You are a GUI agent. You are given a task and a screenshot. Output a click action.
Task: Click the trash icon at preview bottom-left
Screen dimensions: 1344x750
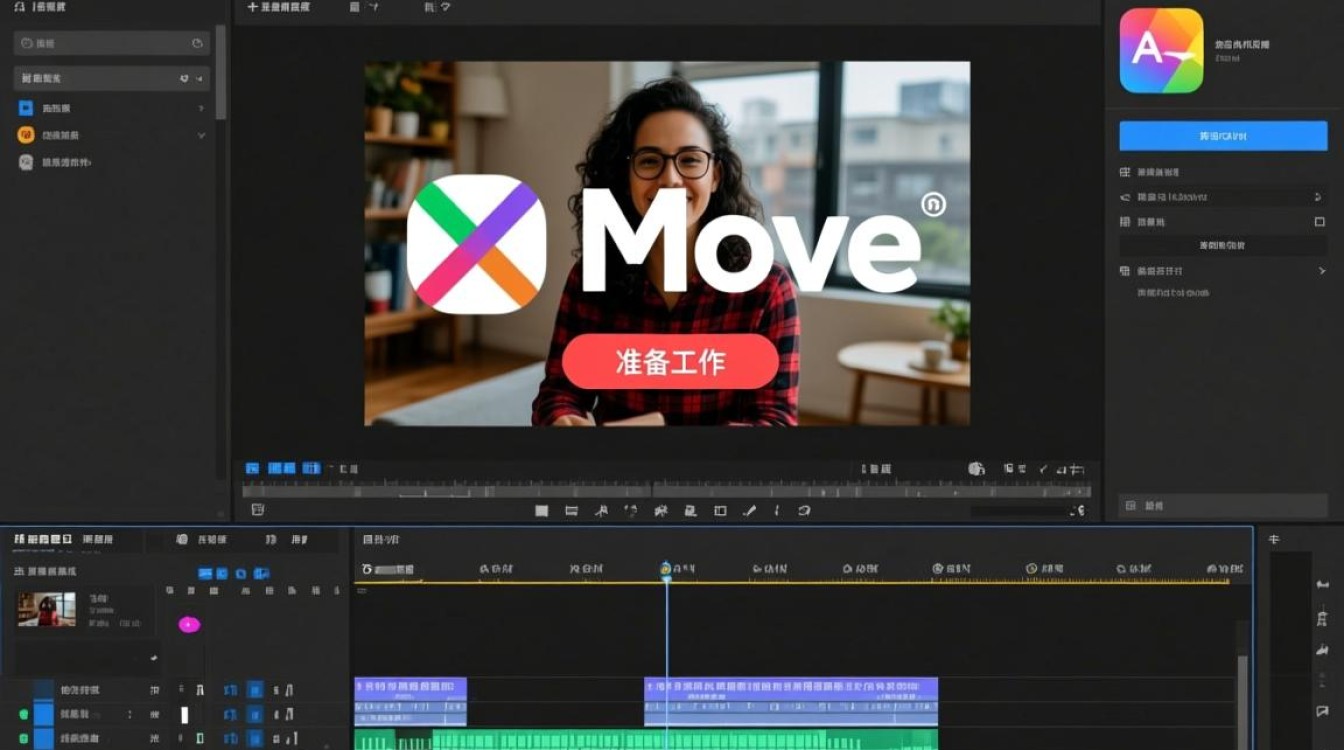(257, 510)
